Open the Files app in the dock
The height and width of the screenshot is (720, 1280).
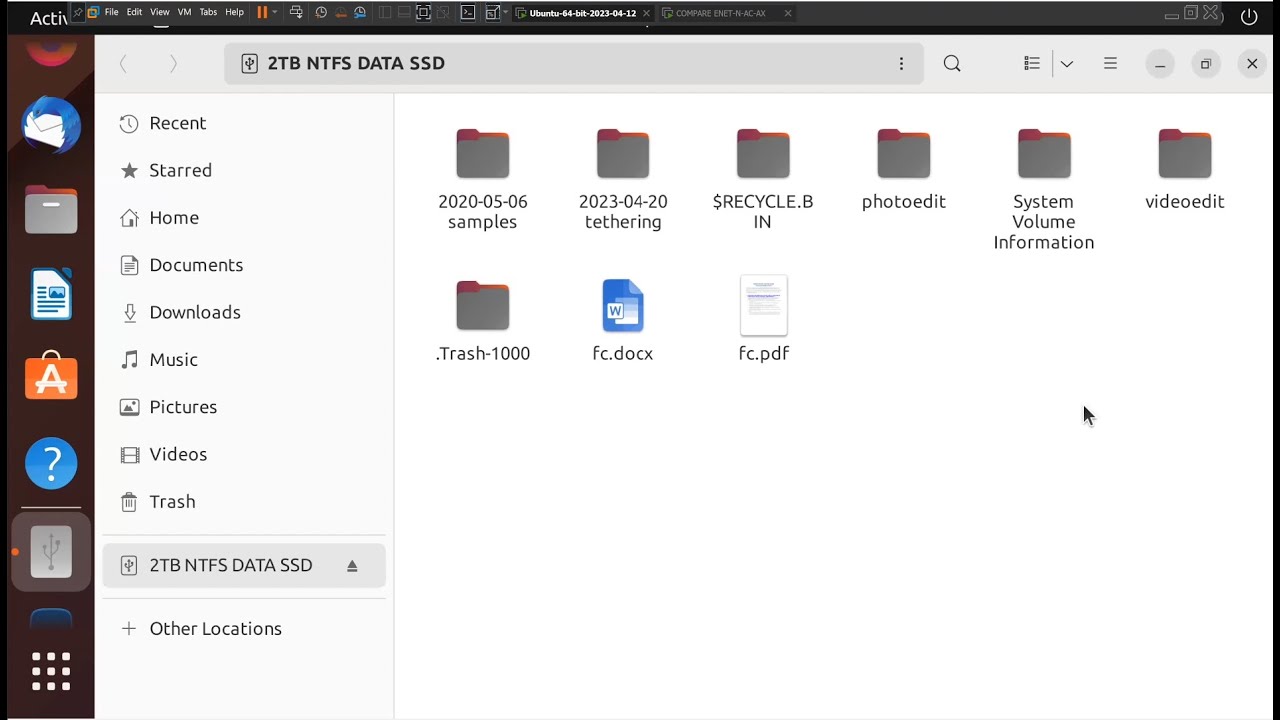point(51,210)
